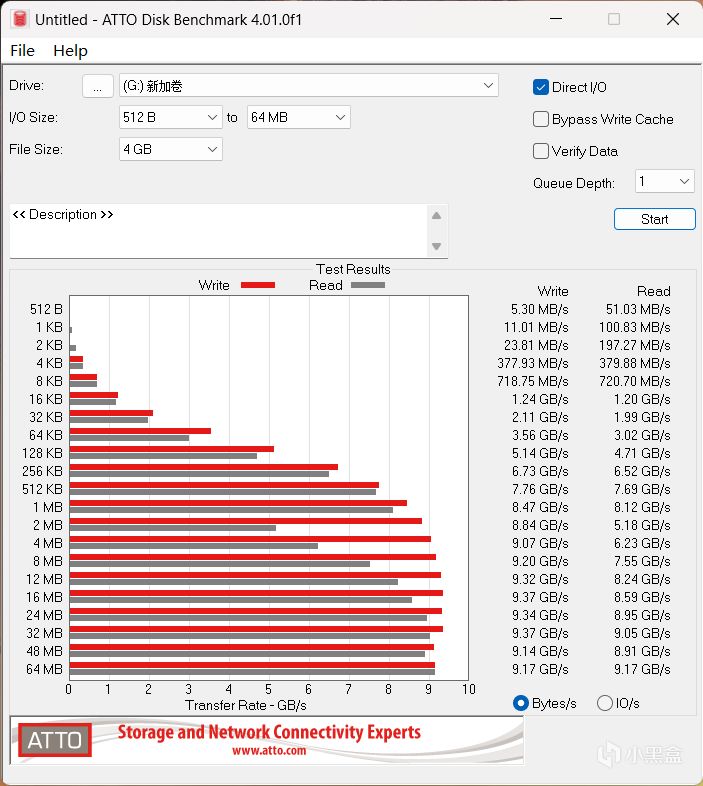Uncheck the Direct I/O checkbox
Image resolution: width=703 pixels, height=786 pixels.
tap(541, 87)
